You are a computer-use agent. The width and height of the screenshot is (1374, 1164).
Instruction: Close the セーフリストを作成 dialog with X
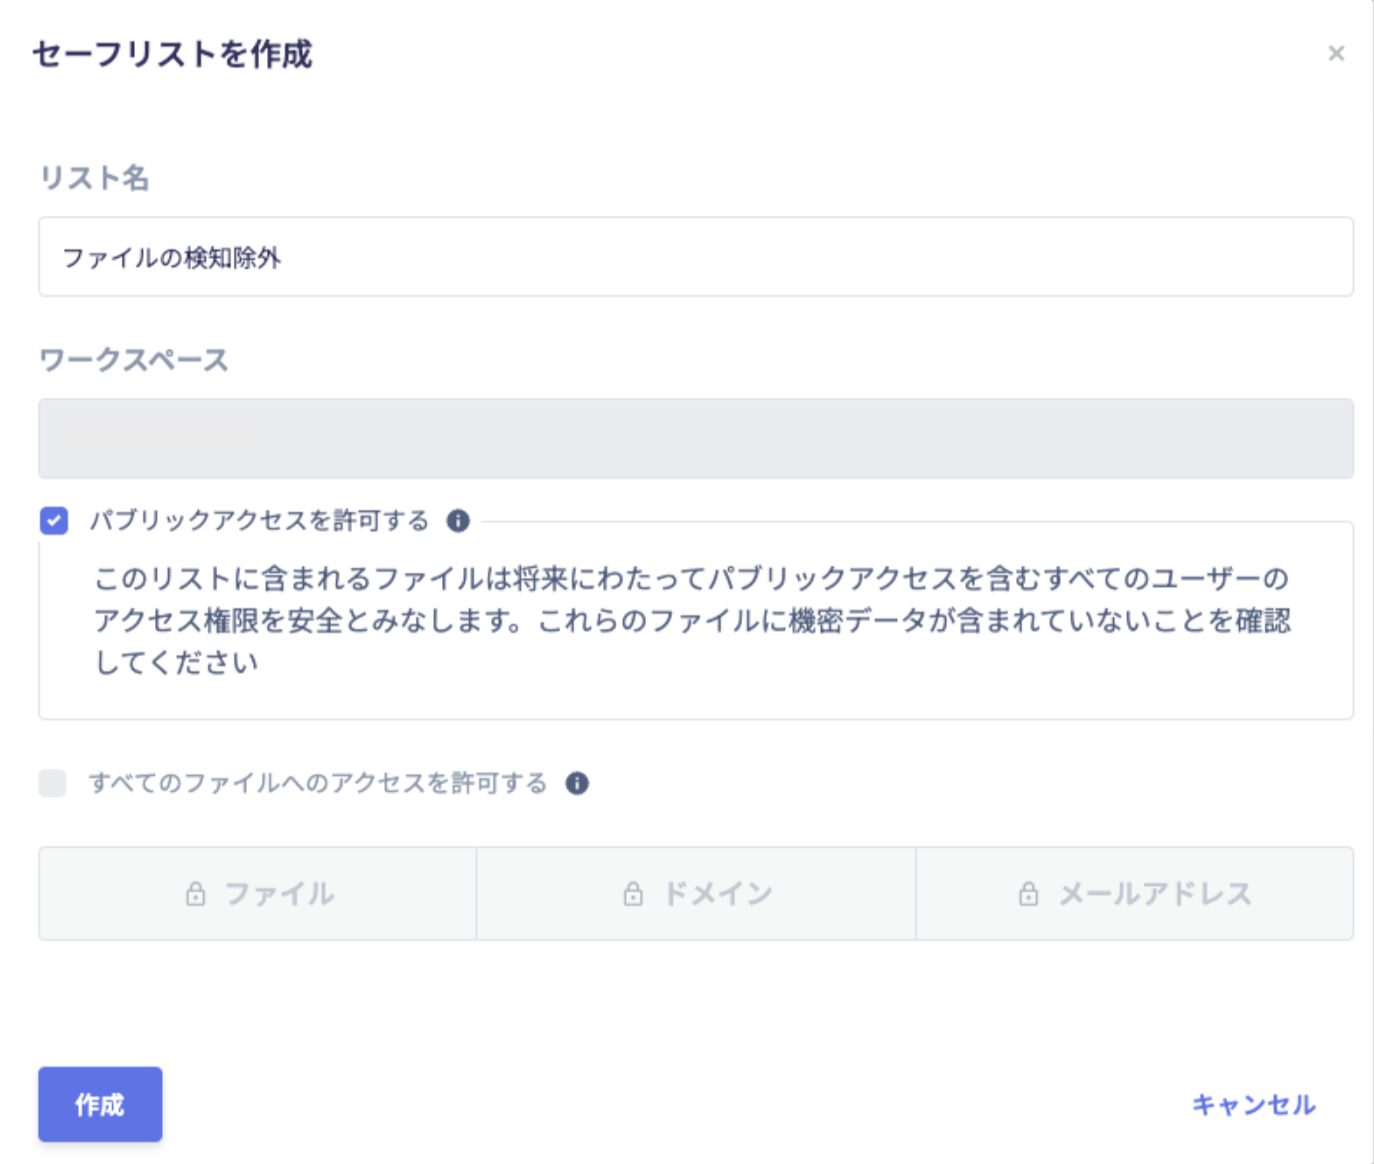1336,53
